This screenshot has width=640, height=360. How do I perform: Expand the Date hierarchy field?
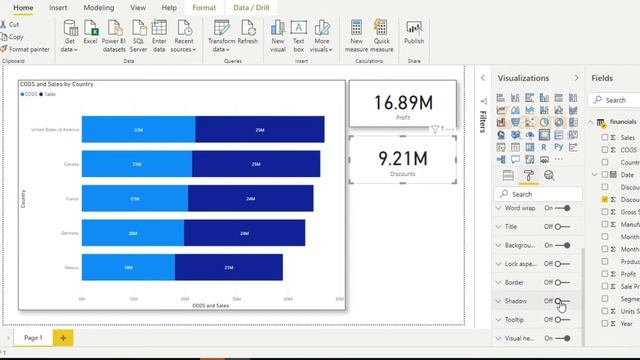[595, 175]
